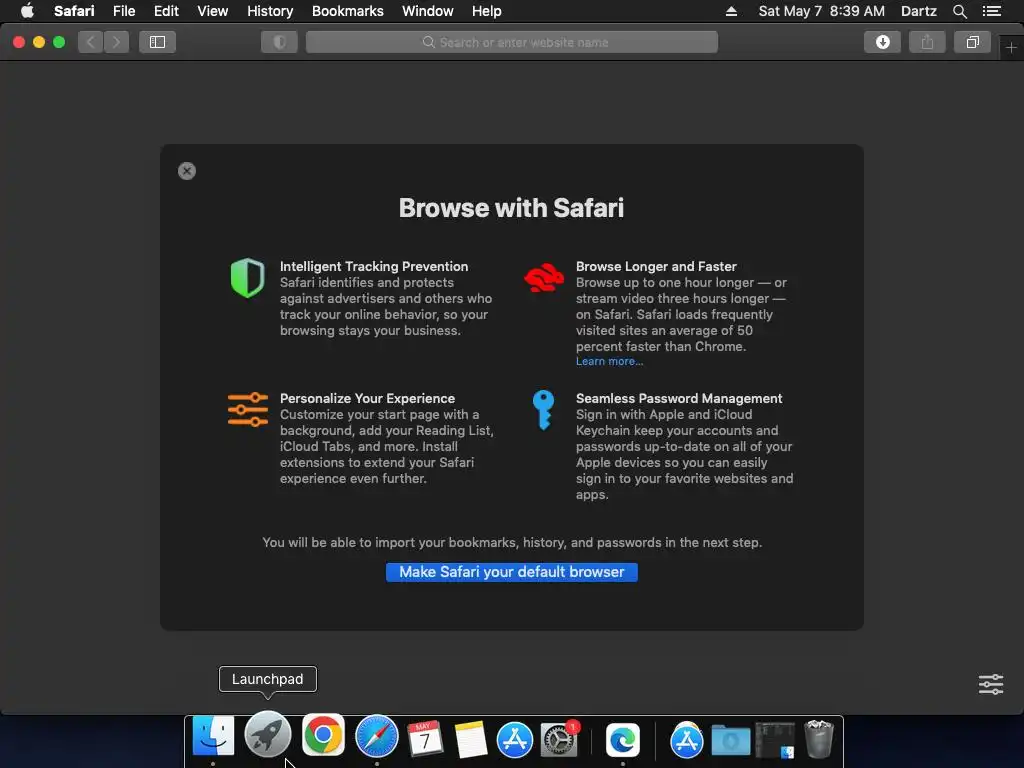The height and width of the screenshot is (768, 1024).
Task: Open Notes from the Dock
Action: (x=471, y=739)
